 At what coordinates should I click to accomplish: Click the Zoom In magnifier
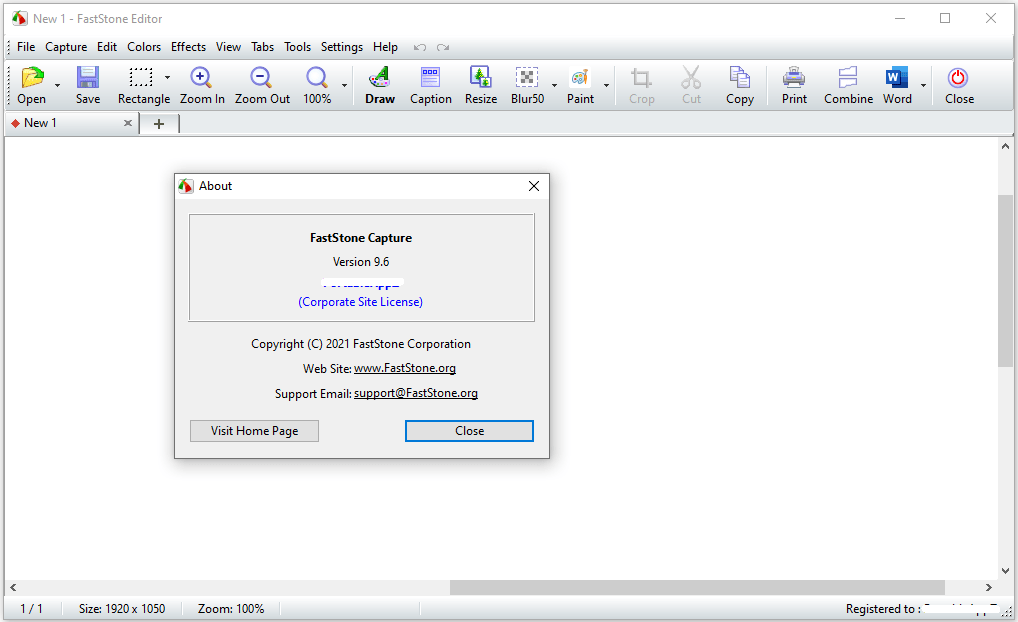[201, 78]
